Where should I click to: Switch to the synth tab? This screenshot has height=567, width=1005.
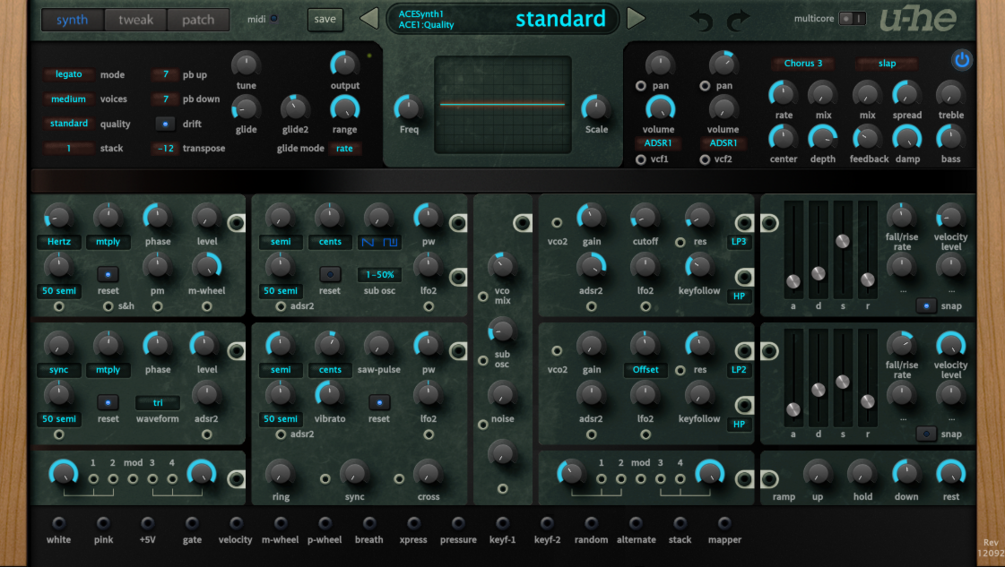pyautogui.click(x=72, y=20)
